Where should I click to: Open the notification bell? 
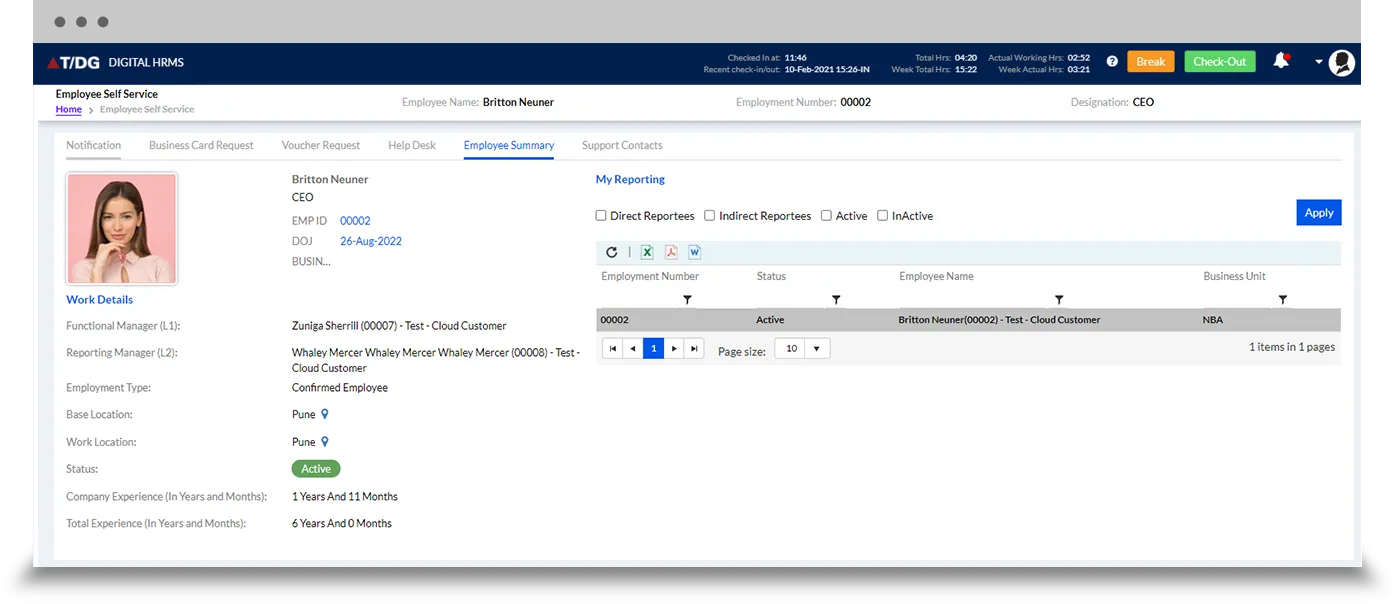1280,62
